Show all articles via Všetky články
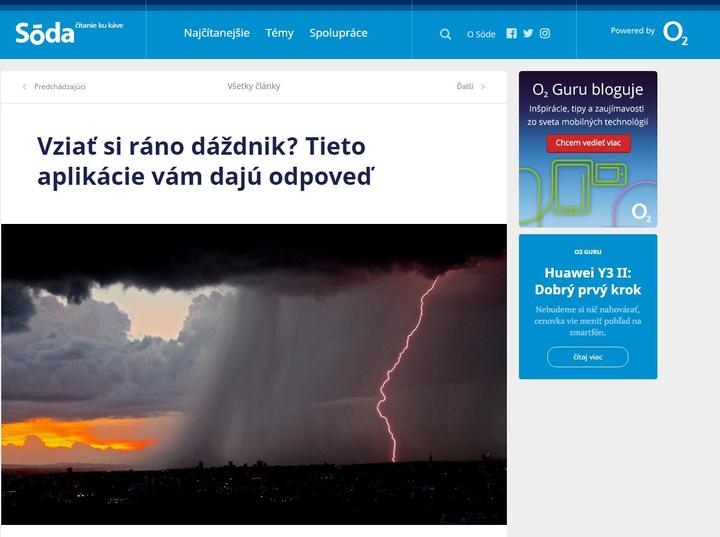Image resolution: width=720 pixels, height=537 pixels. tap(253, 87)
